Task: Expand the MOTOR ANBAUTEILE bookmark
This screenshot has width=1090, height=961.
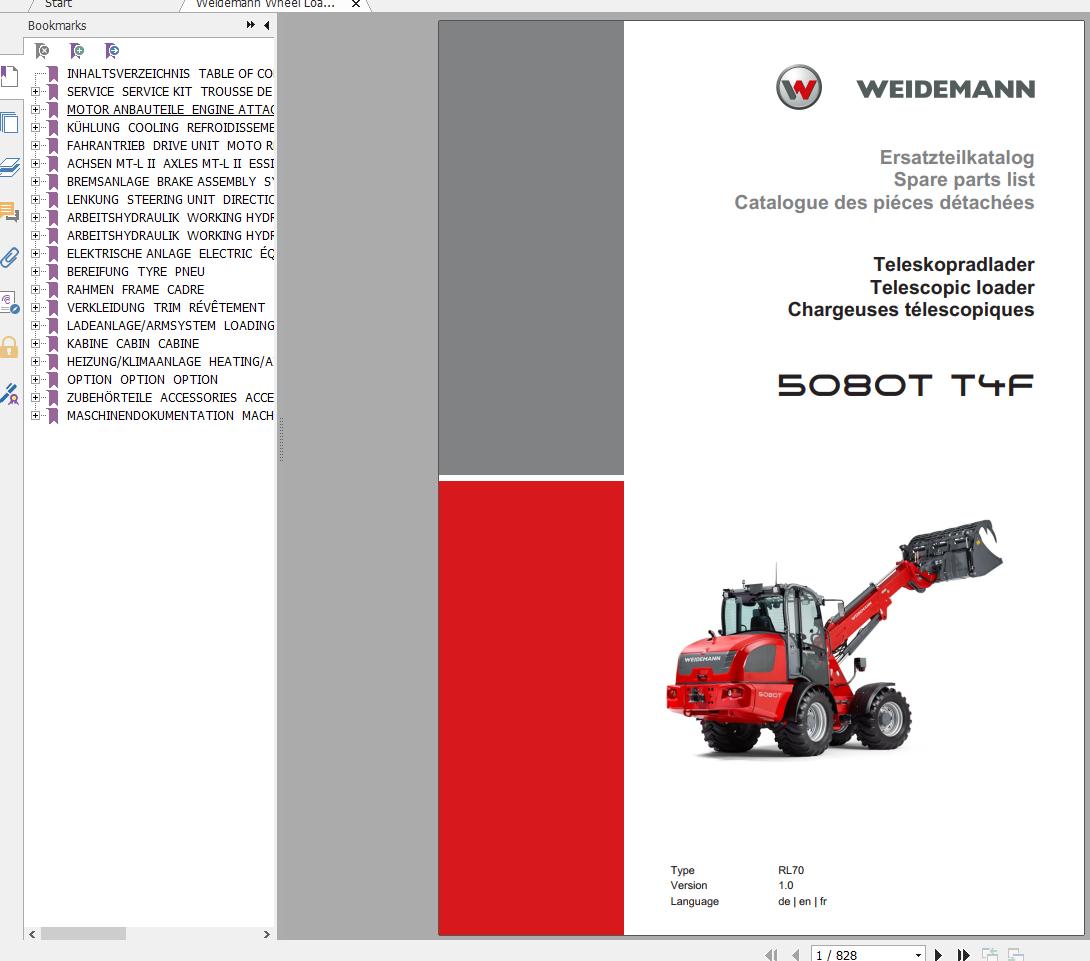Action: [x=36, y=109]
